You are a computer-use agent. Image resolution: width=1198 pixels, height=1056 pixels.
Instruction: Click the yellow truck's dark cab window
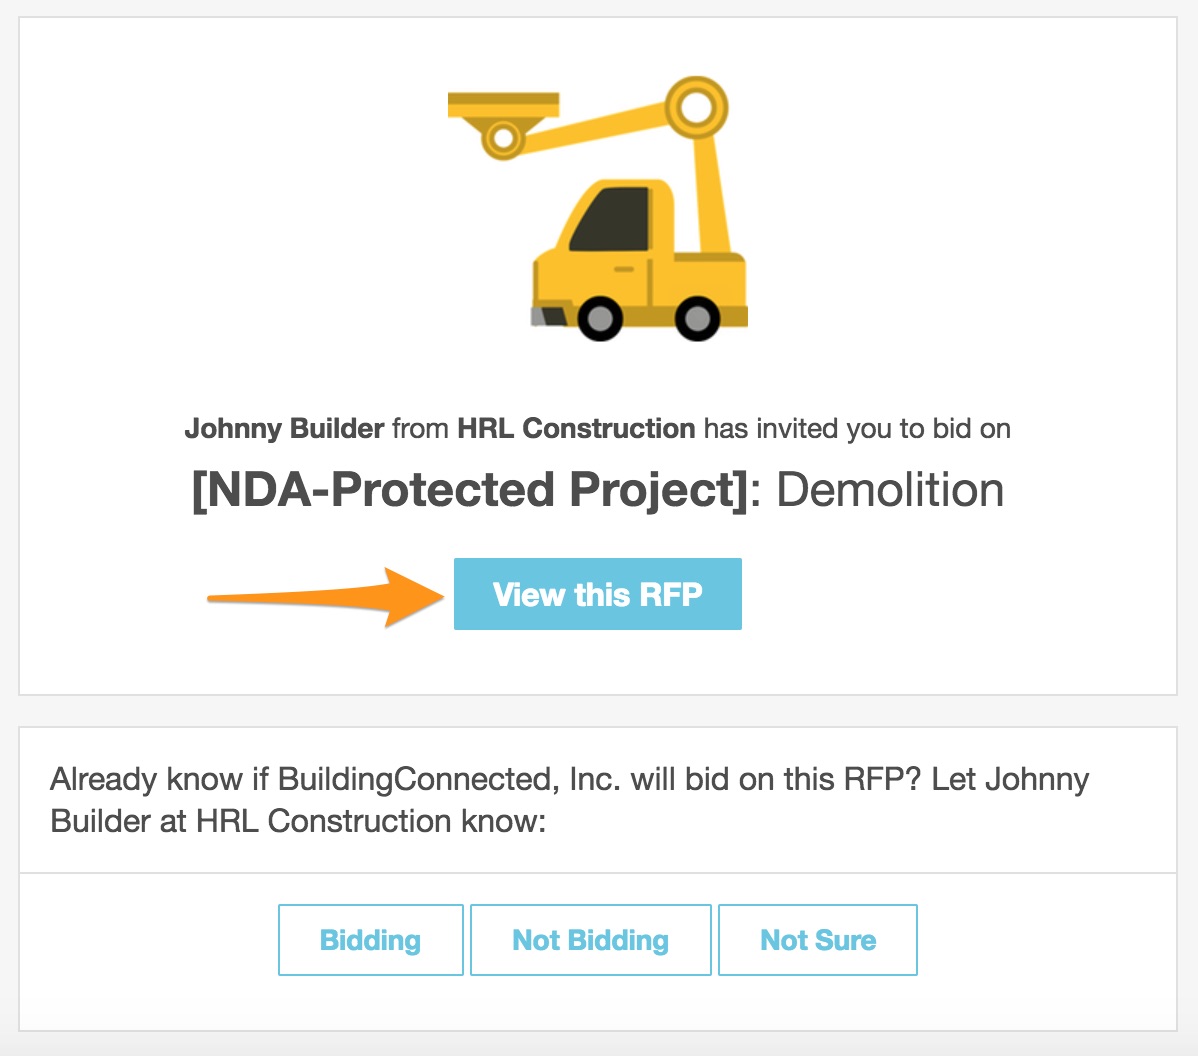pos(610,218)
